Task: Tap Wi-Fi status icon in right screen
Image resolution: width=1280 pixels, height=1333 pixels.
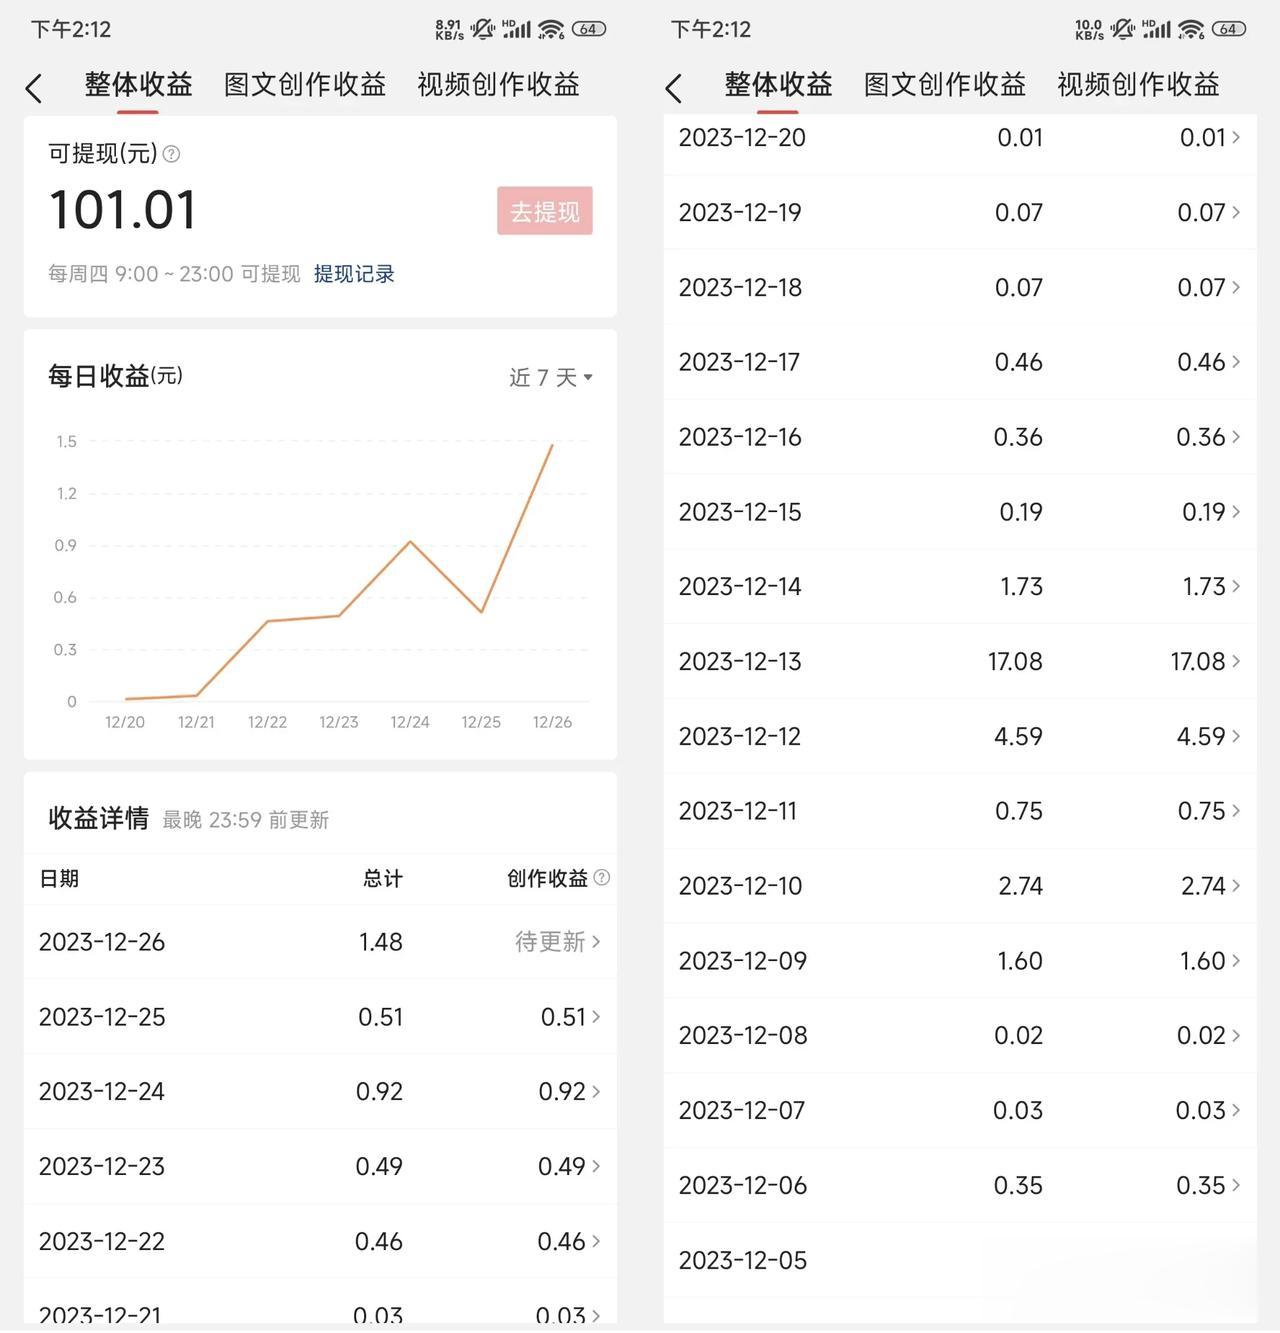Action: [x=1191, y=29]
